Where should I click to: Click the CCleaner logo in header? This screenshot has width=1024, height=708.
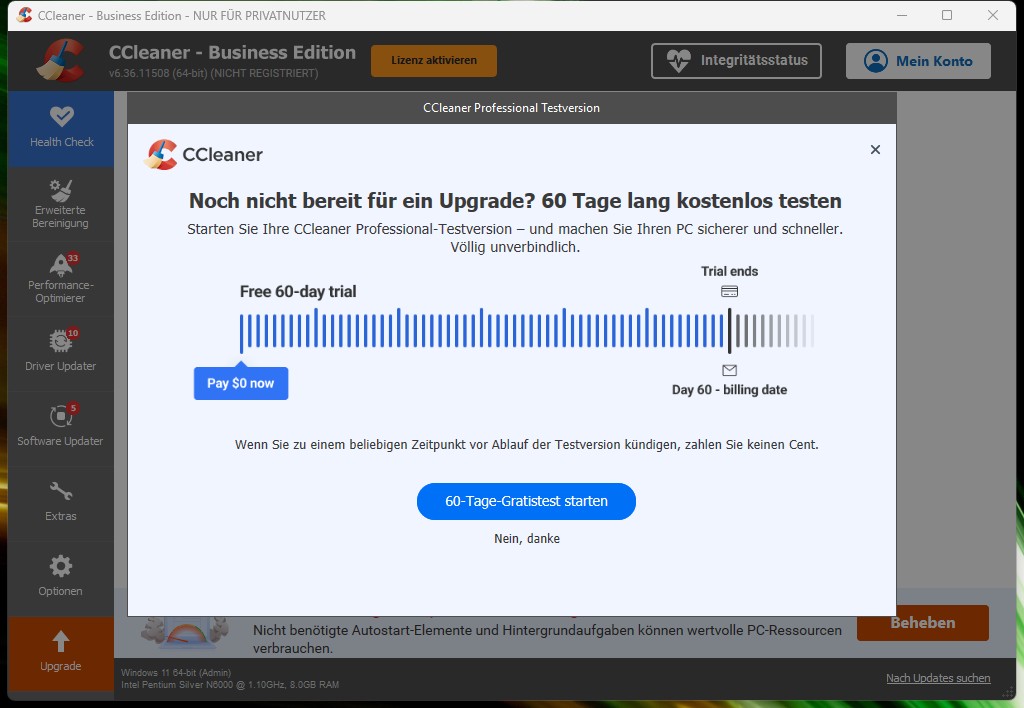pos(60,60)
